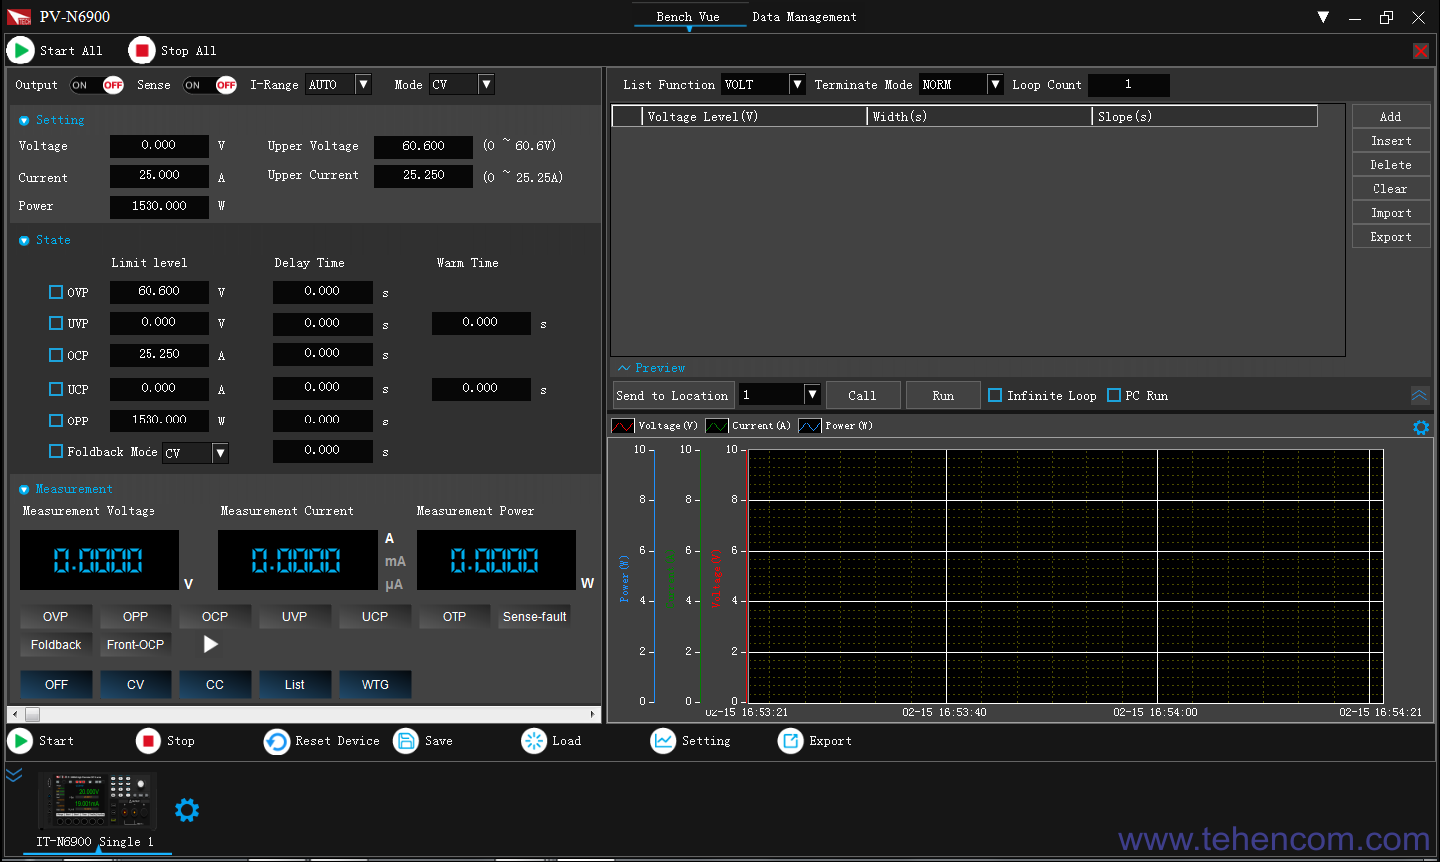1440x862 pixels.
Task: Toggle the Current (A) green legend icon
Action: tap(716, 426)
